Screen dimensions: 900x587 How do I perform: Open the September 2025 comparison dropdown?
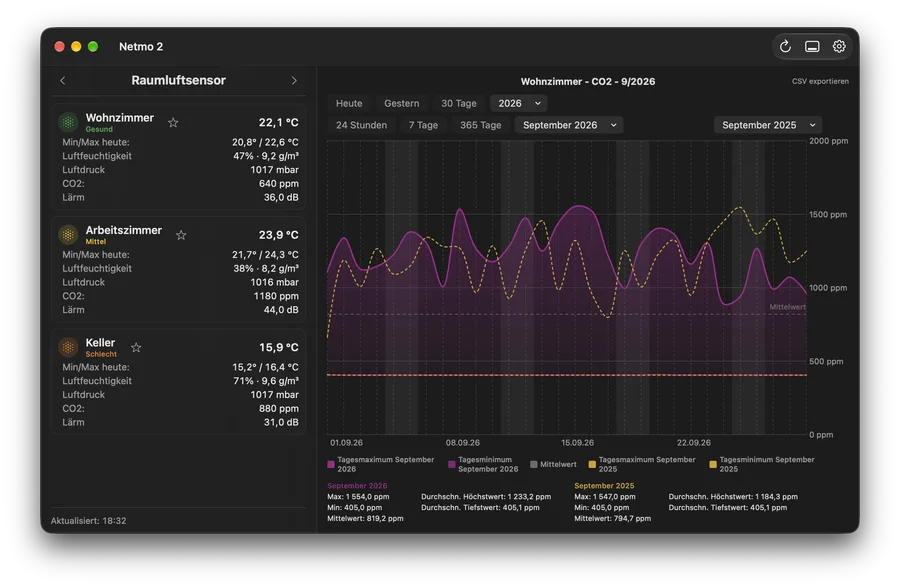point(768,125)
